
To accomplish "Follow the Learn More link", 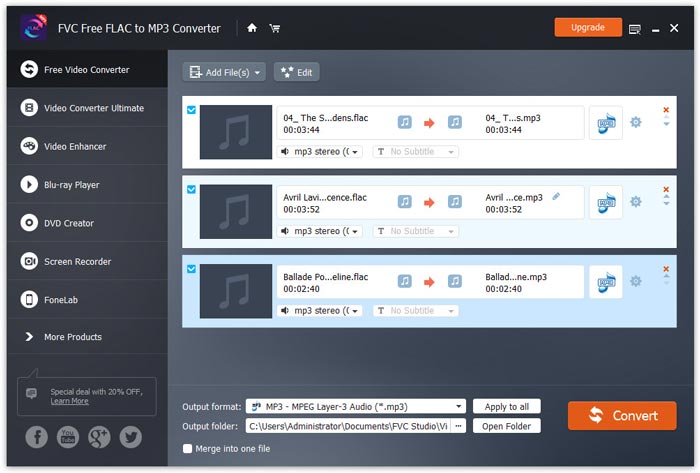I will [69, 401].
